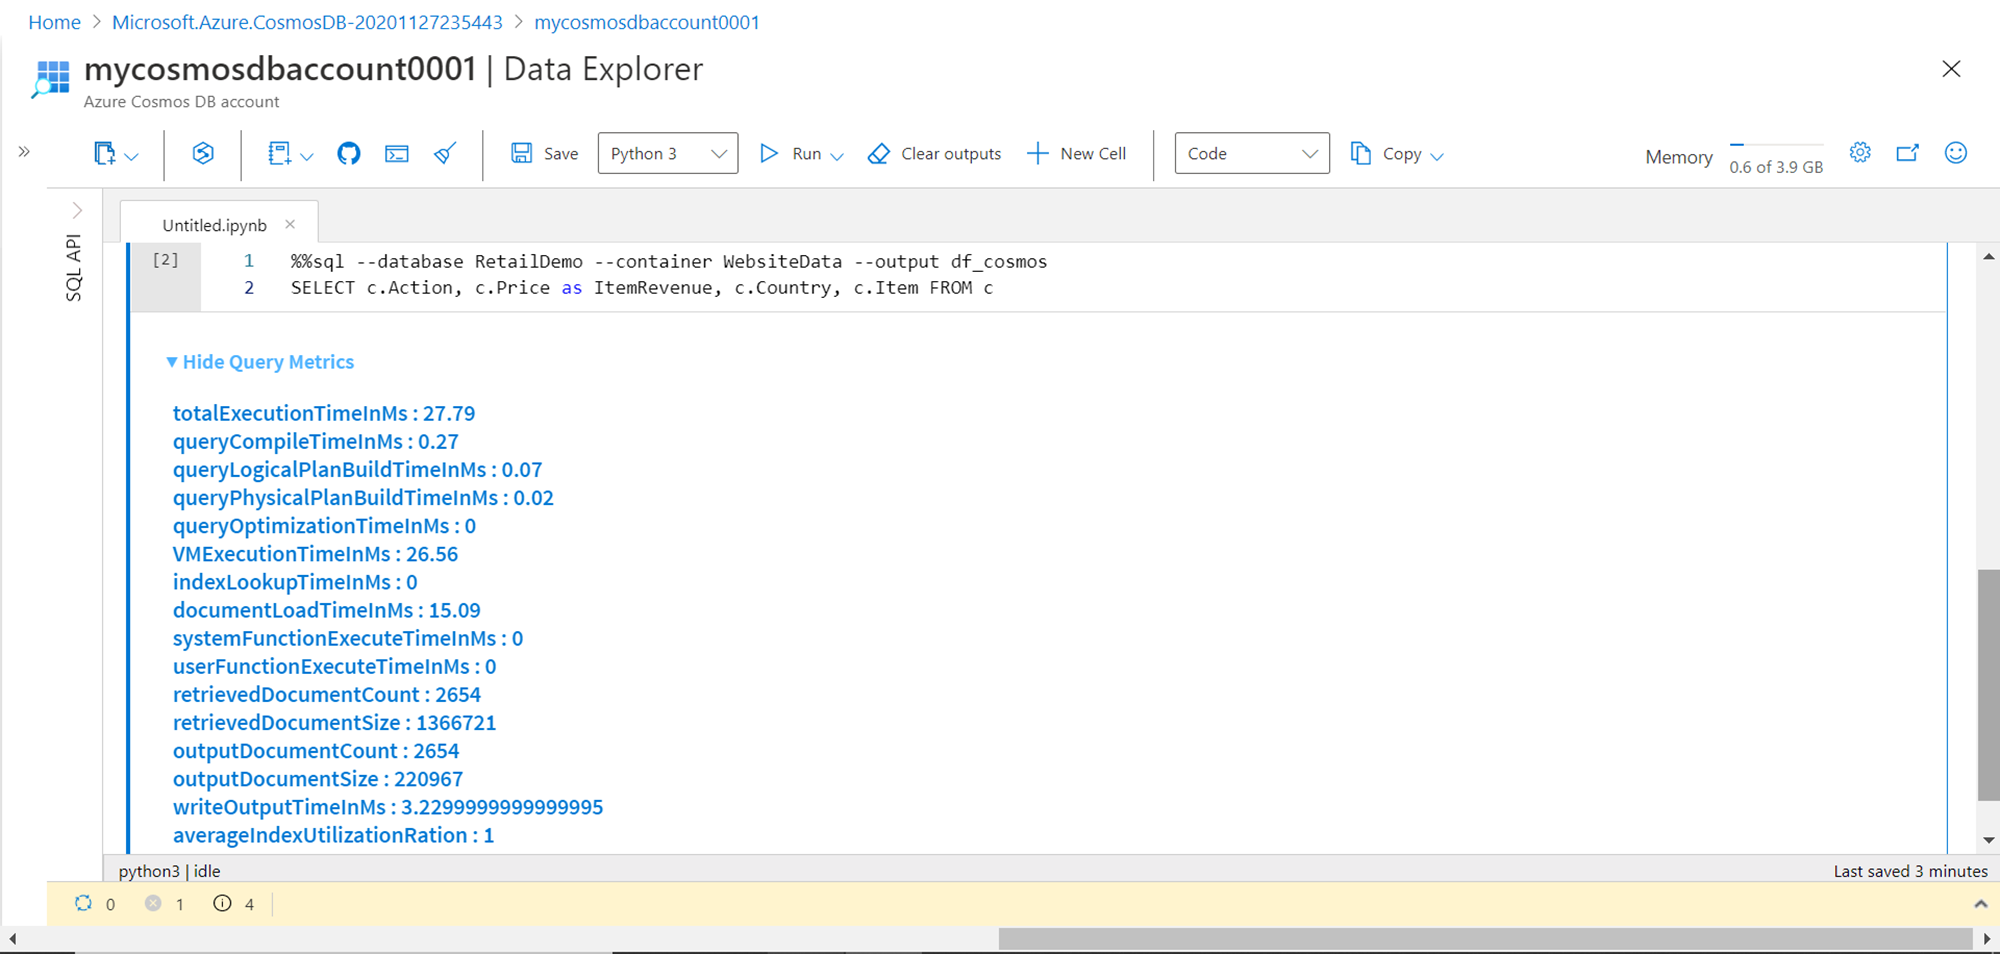Add a New Cell to the notebook

pos(1077,153)
